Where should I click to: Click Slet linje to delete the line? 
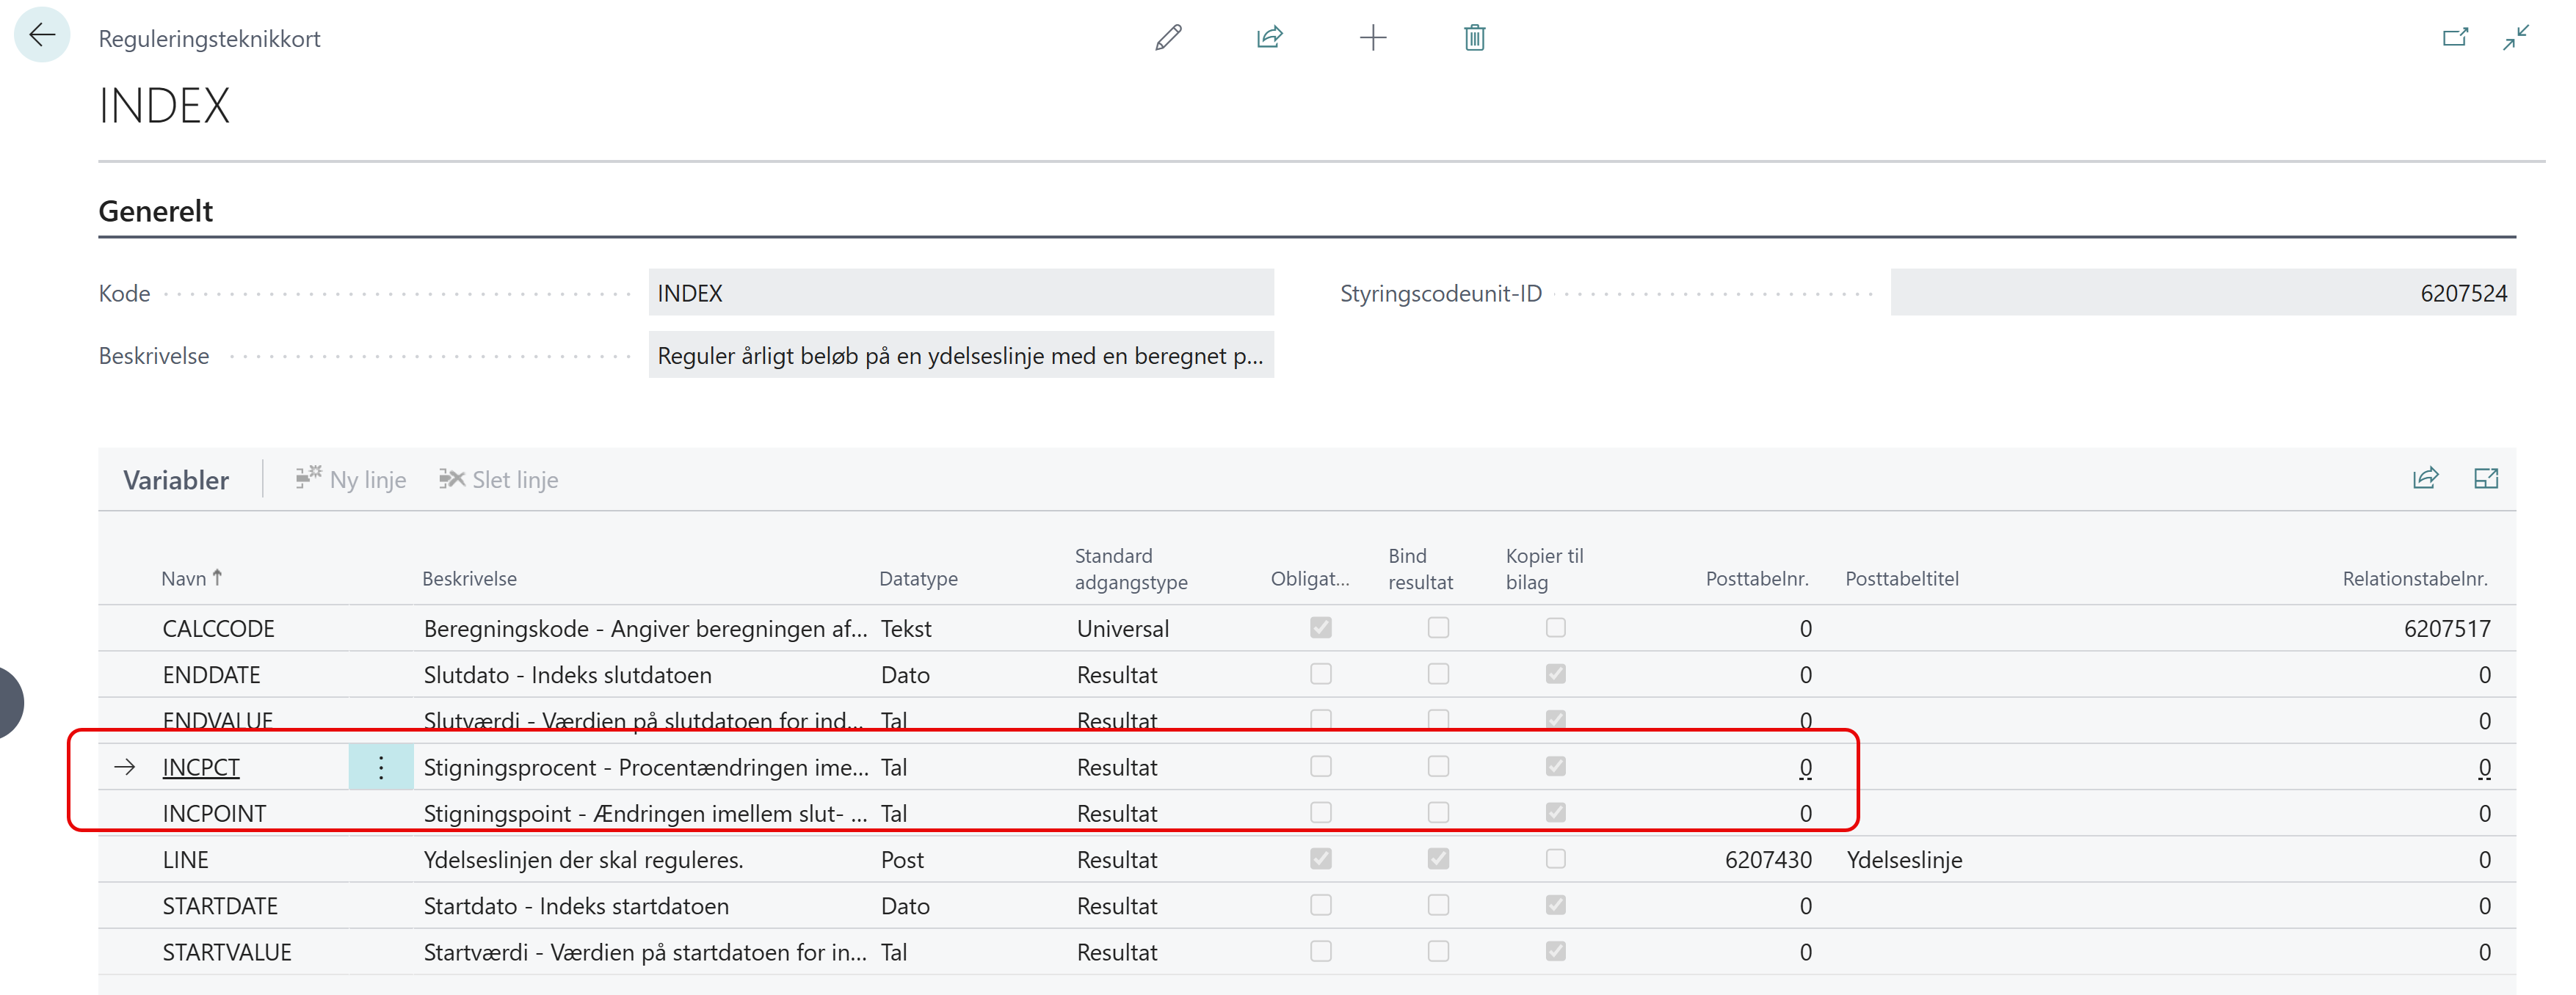click(498, 480)
